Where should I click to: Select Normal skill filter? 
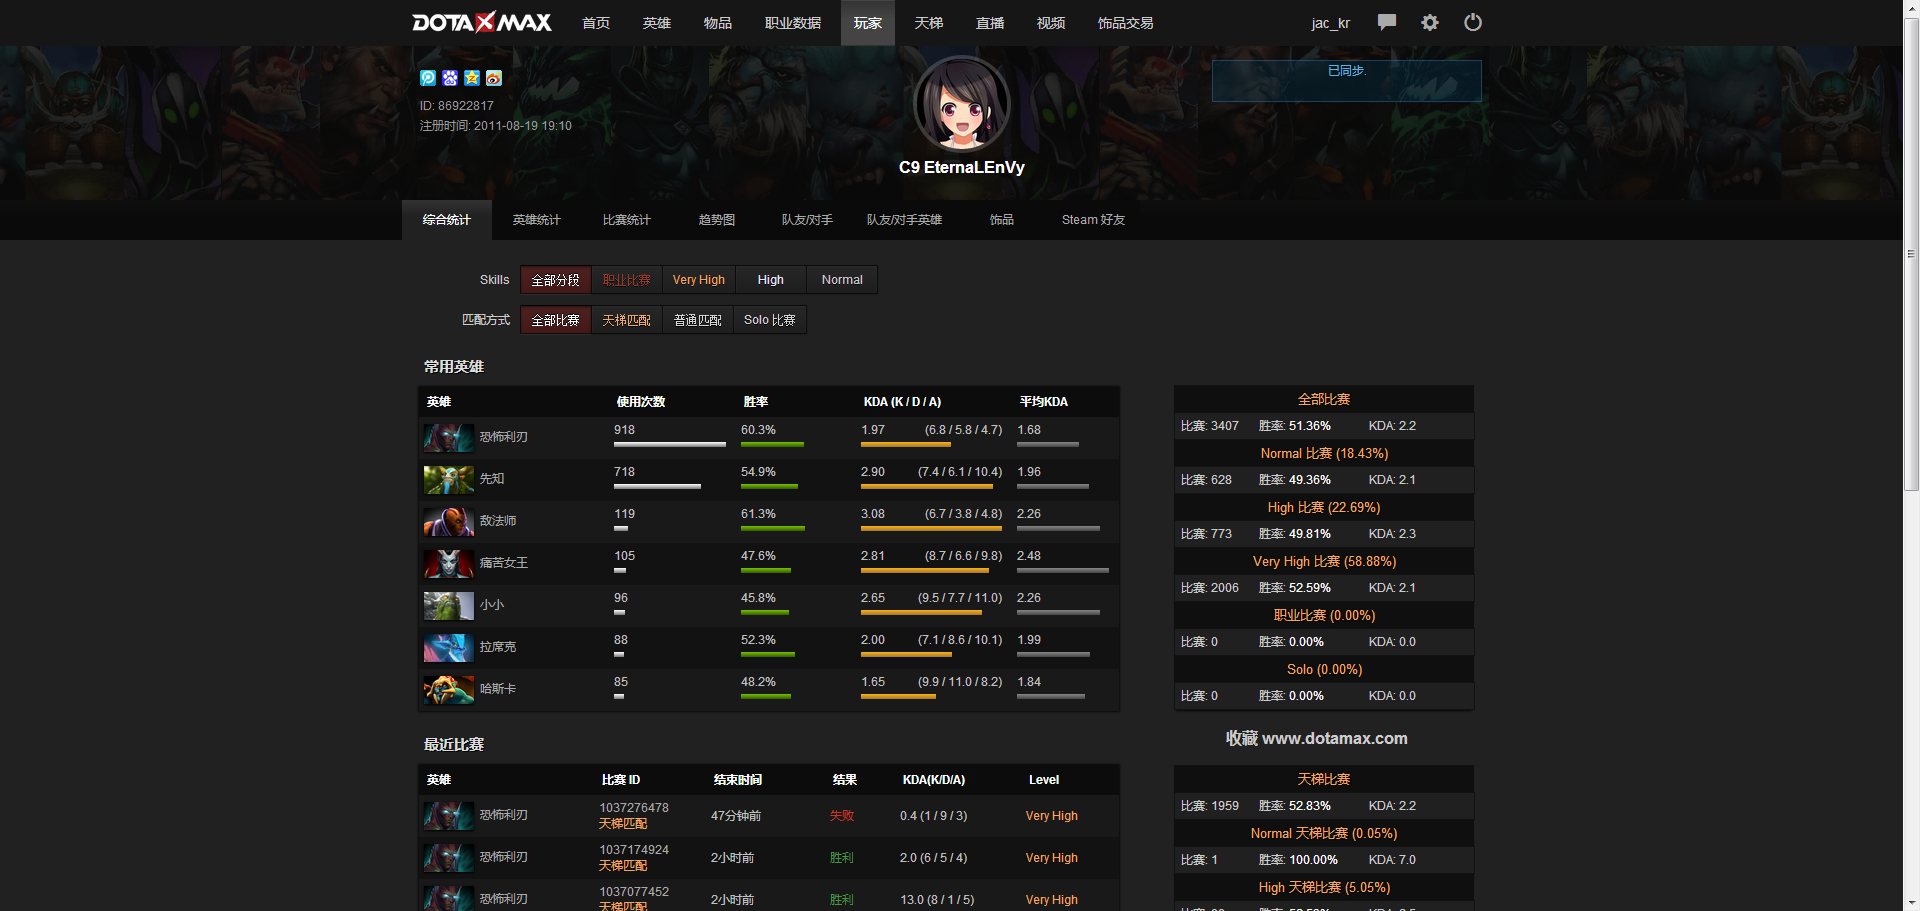pos(842,280)
